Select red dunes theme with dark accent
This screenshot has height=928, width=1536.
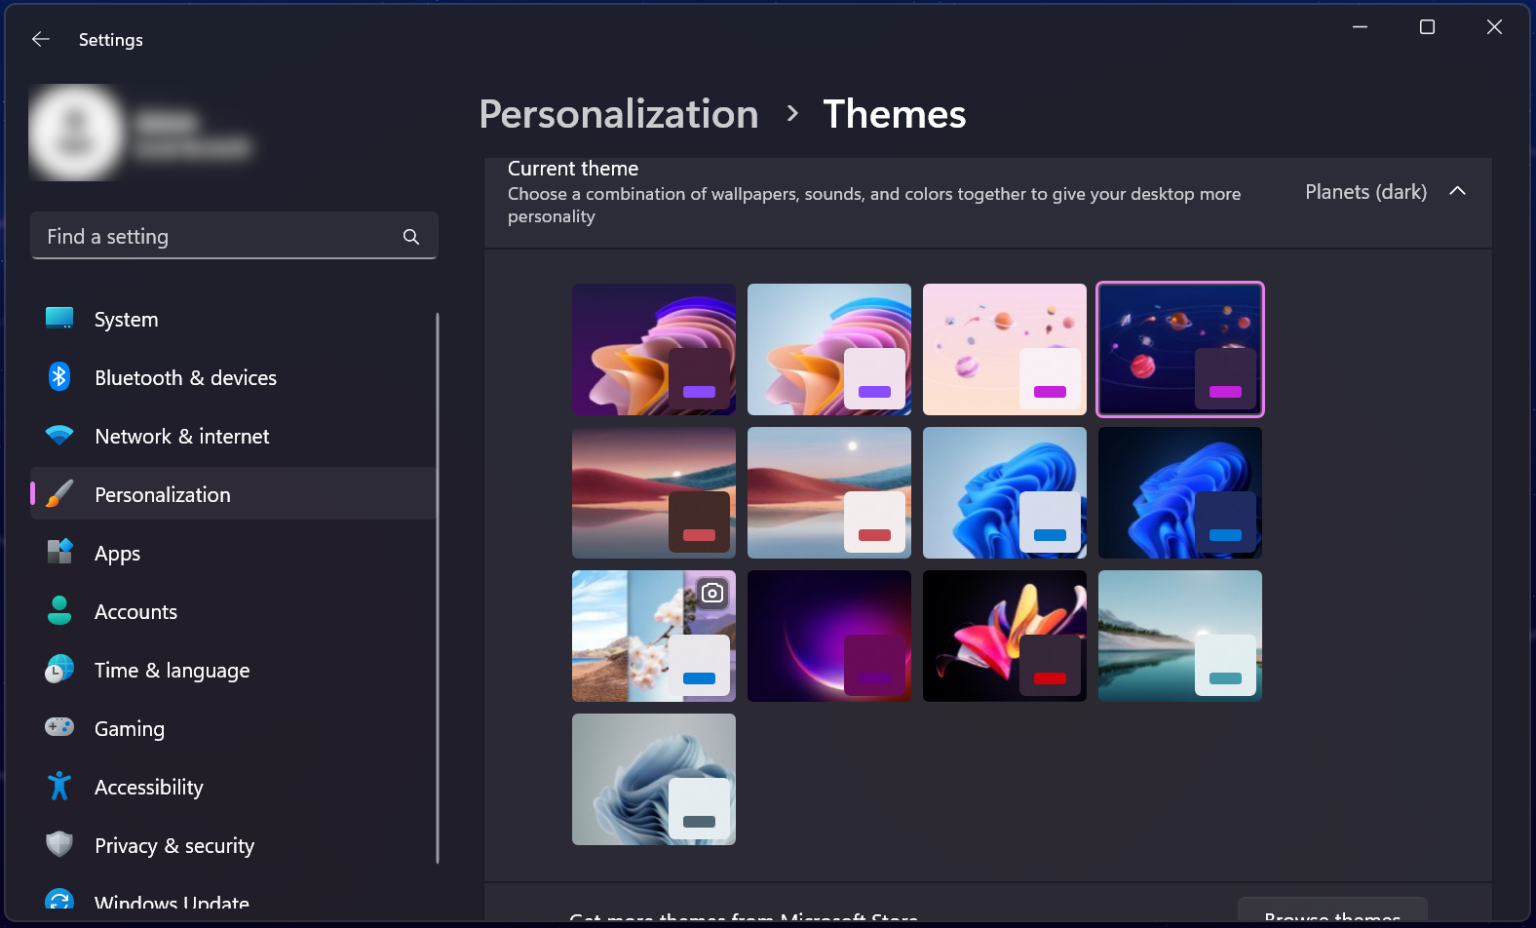tap(654, 493)
